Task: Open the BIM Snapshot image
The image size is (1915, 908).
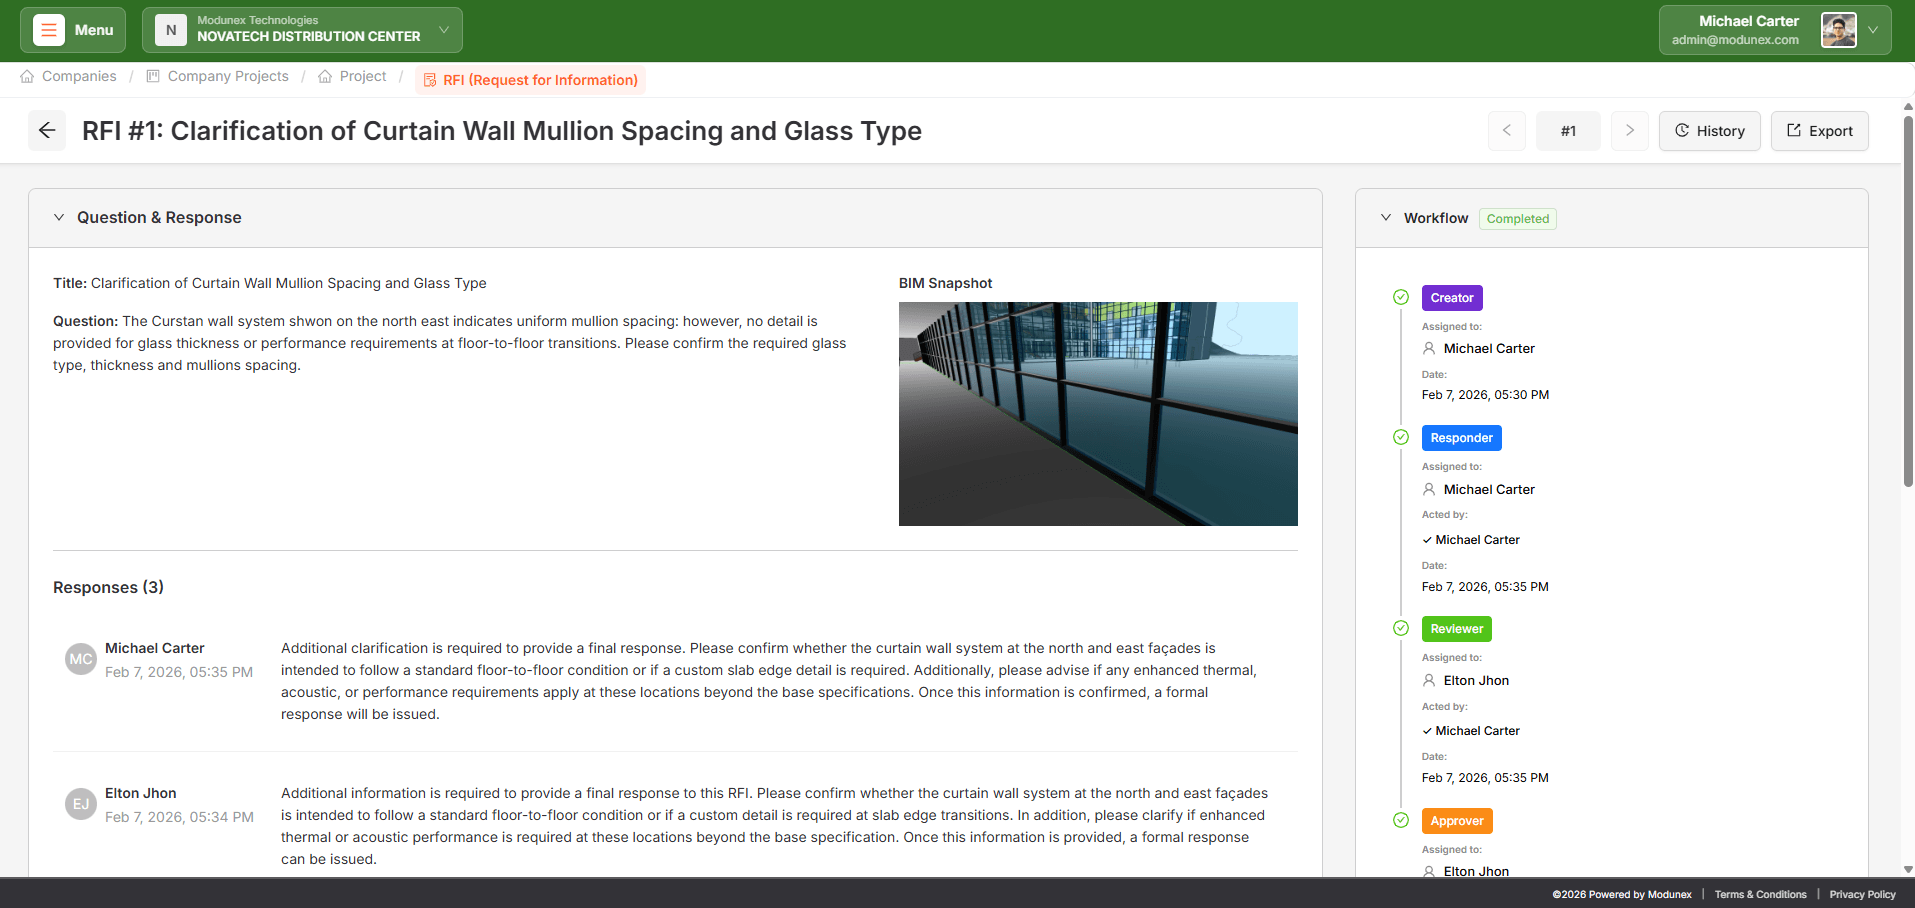Action: pyautogui.click(x=1098, y=414)
